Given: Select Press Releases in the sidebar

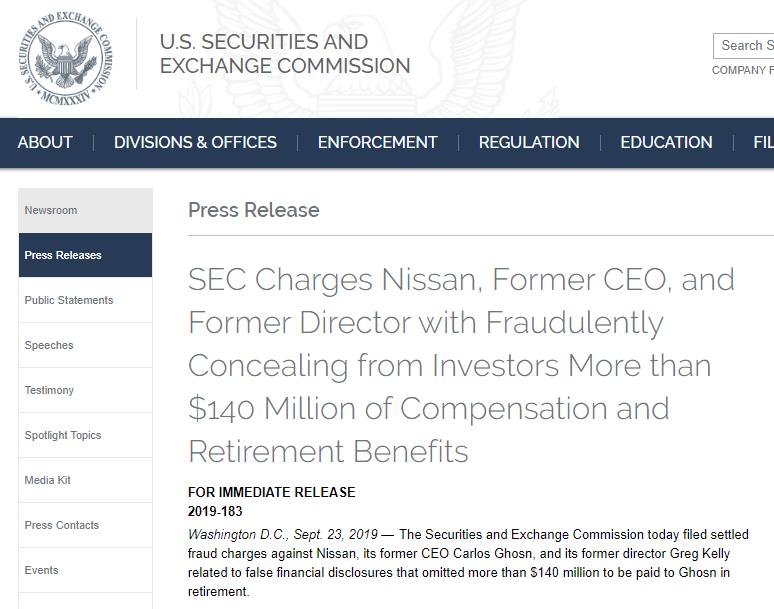Looking at the screenshot, I should (x=85, y=255).
